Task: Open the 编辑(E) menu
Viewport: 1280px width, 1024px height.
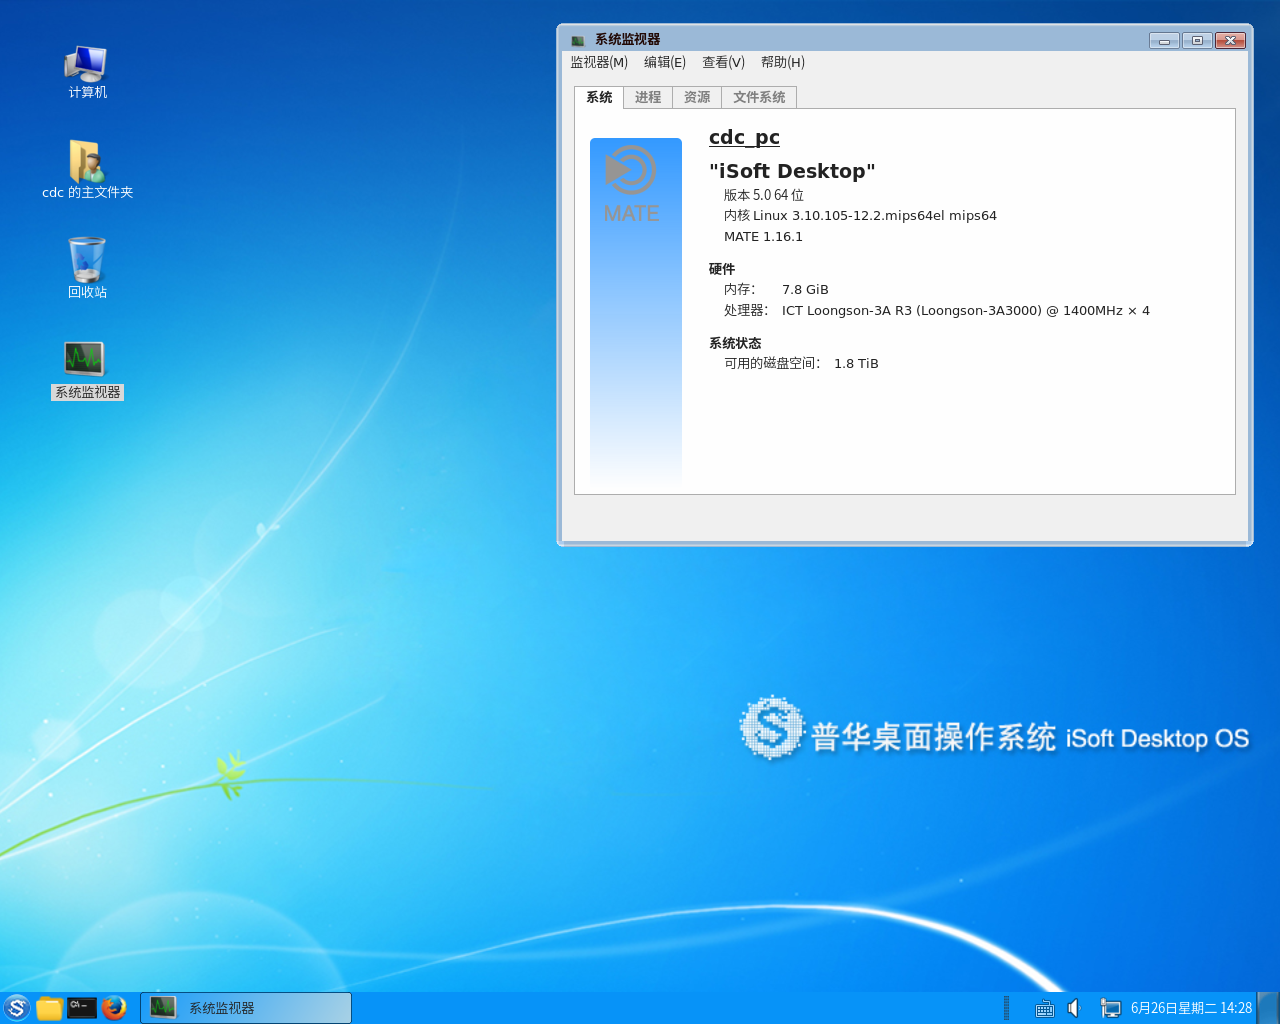Action: (x=665, y=62)
